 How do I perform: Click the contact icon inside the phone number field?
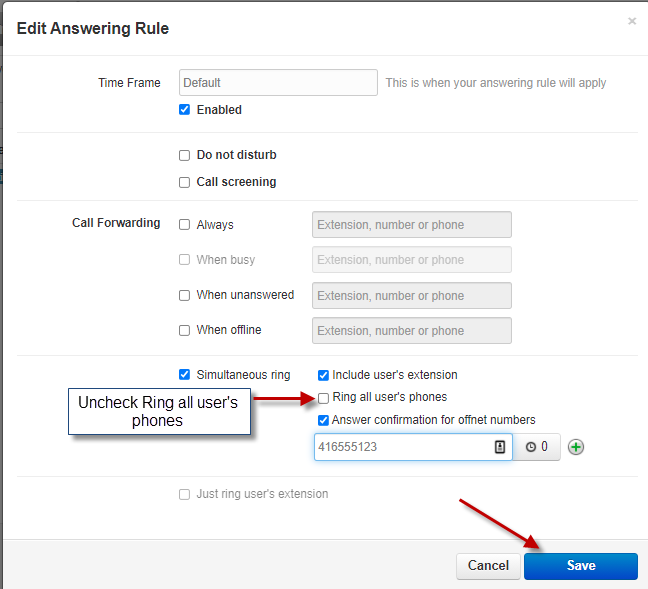click(x=500, y=447)
